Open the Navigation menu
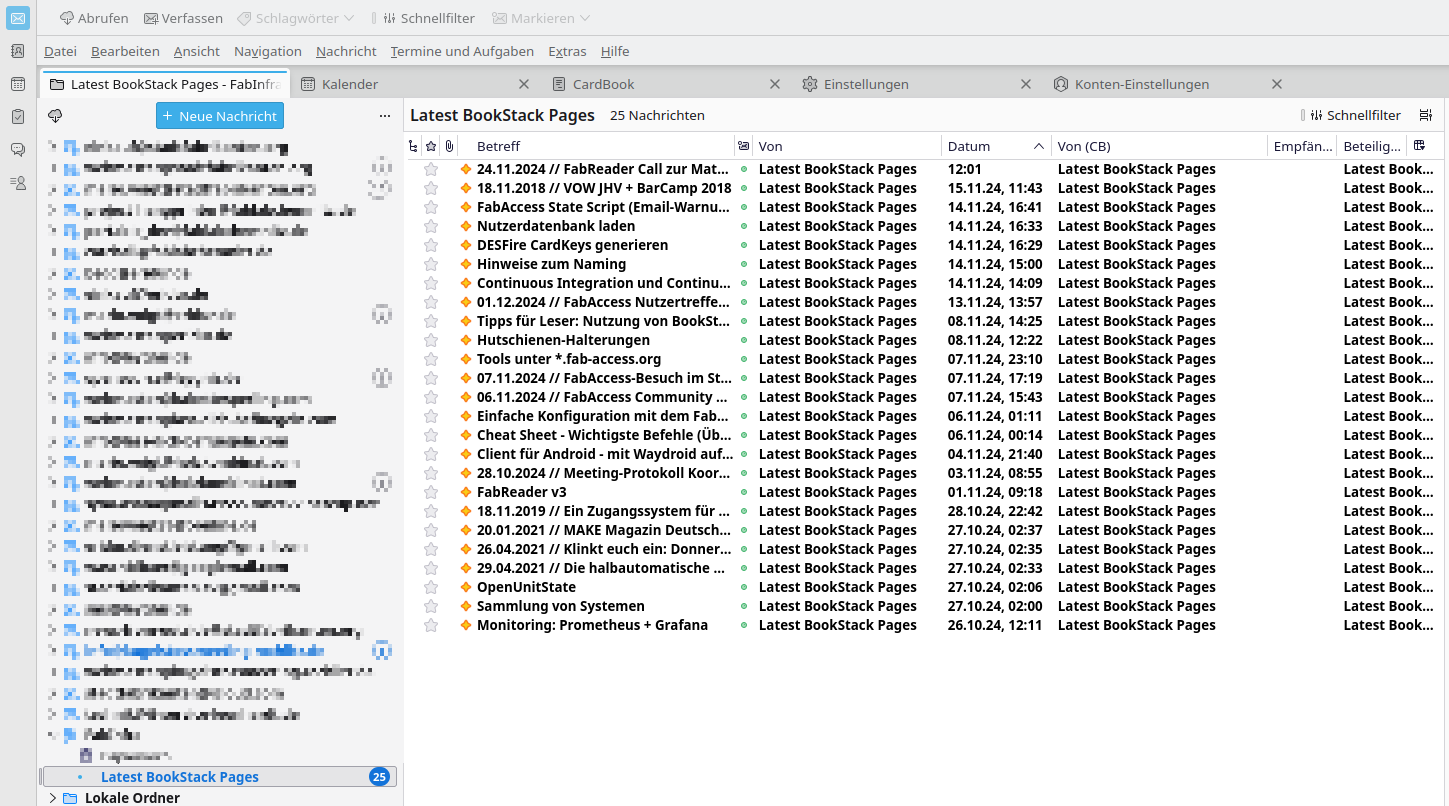The height and width of the screenshot is (806, 1449). click(x=268, y=51)
